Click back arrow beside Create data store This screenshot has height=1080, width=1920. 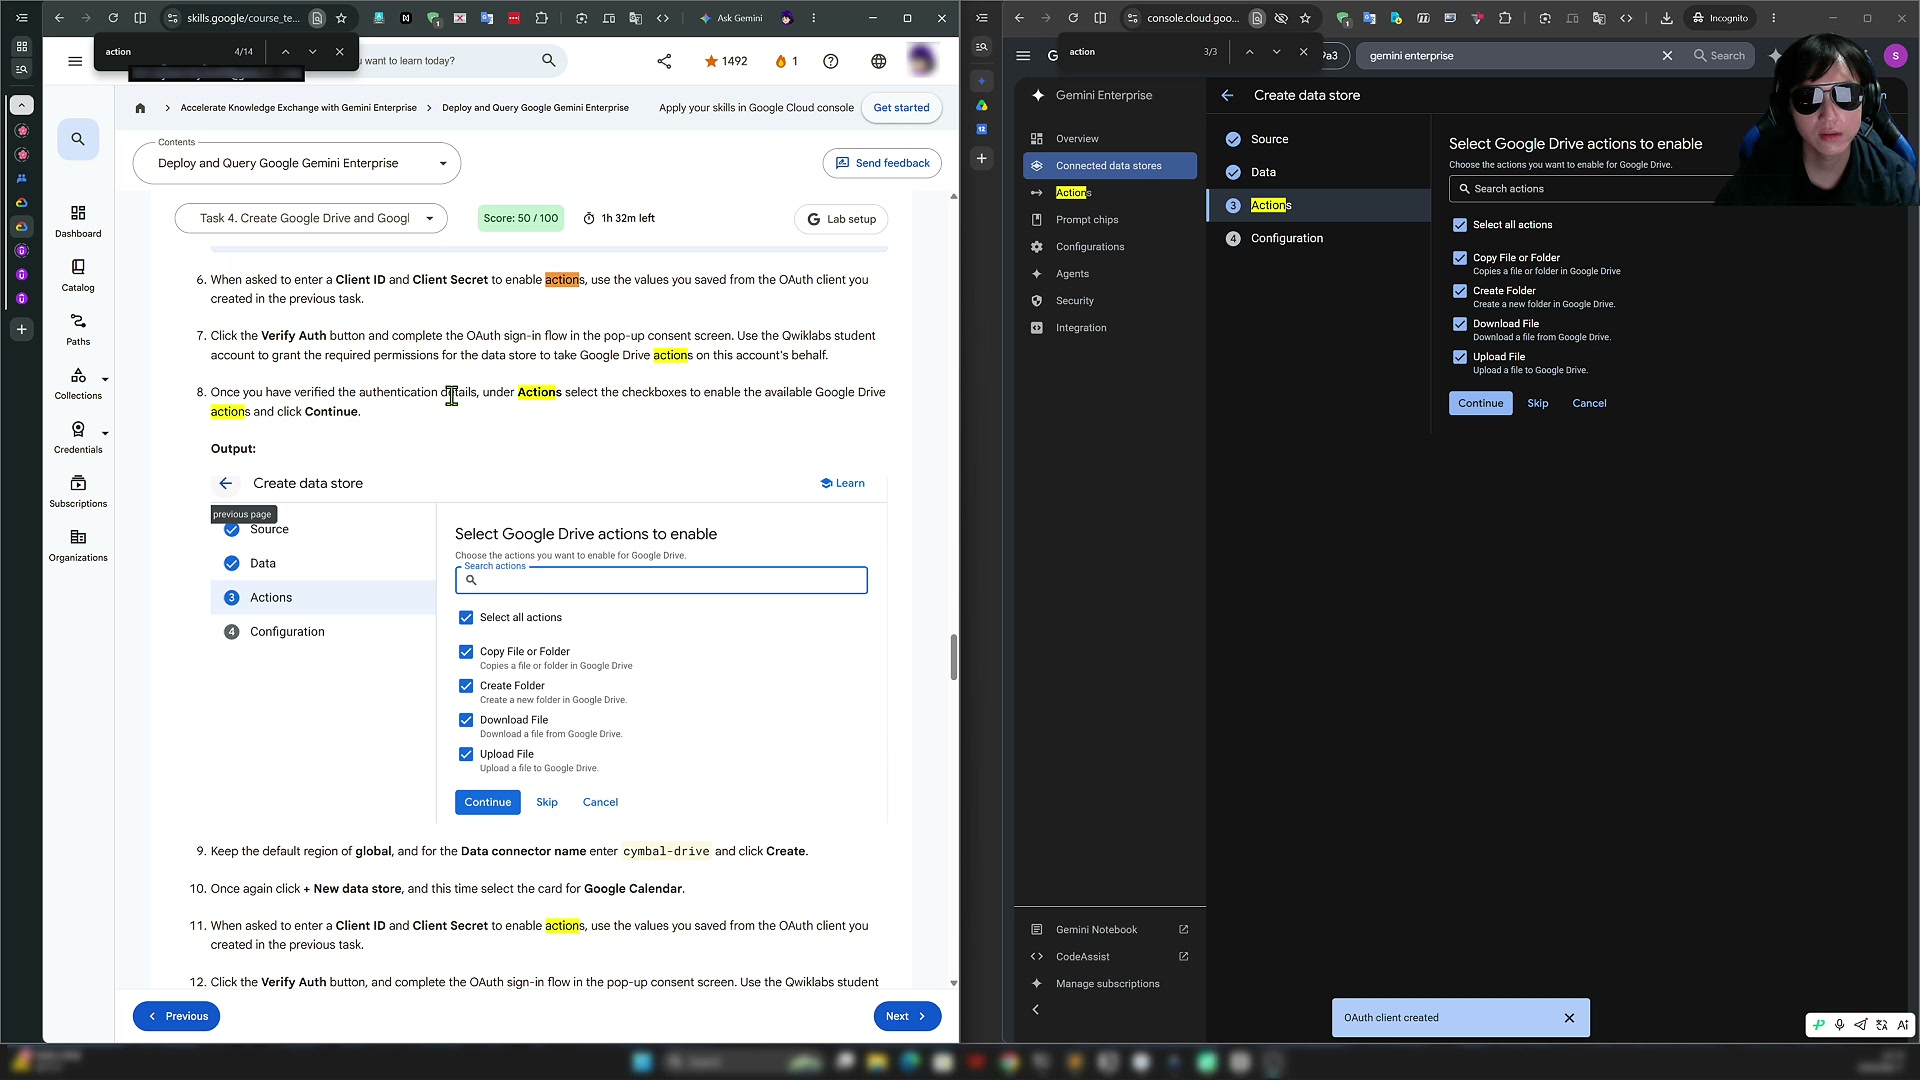pos(1227,95)
